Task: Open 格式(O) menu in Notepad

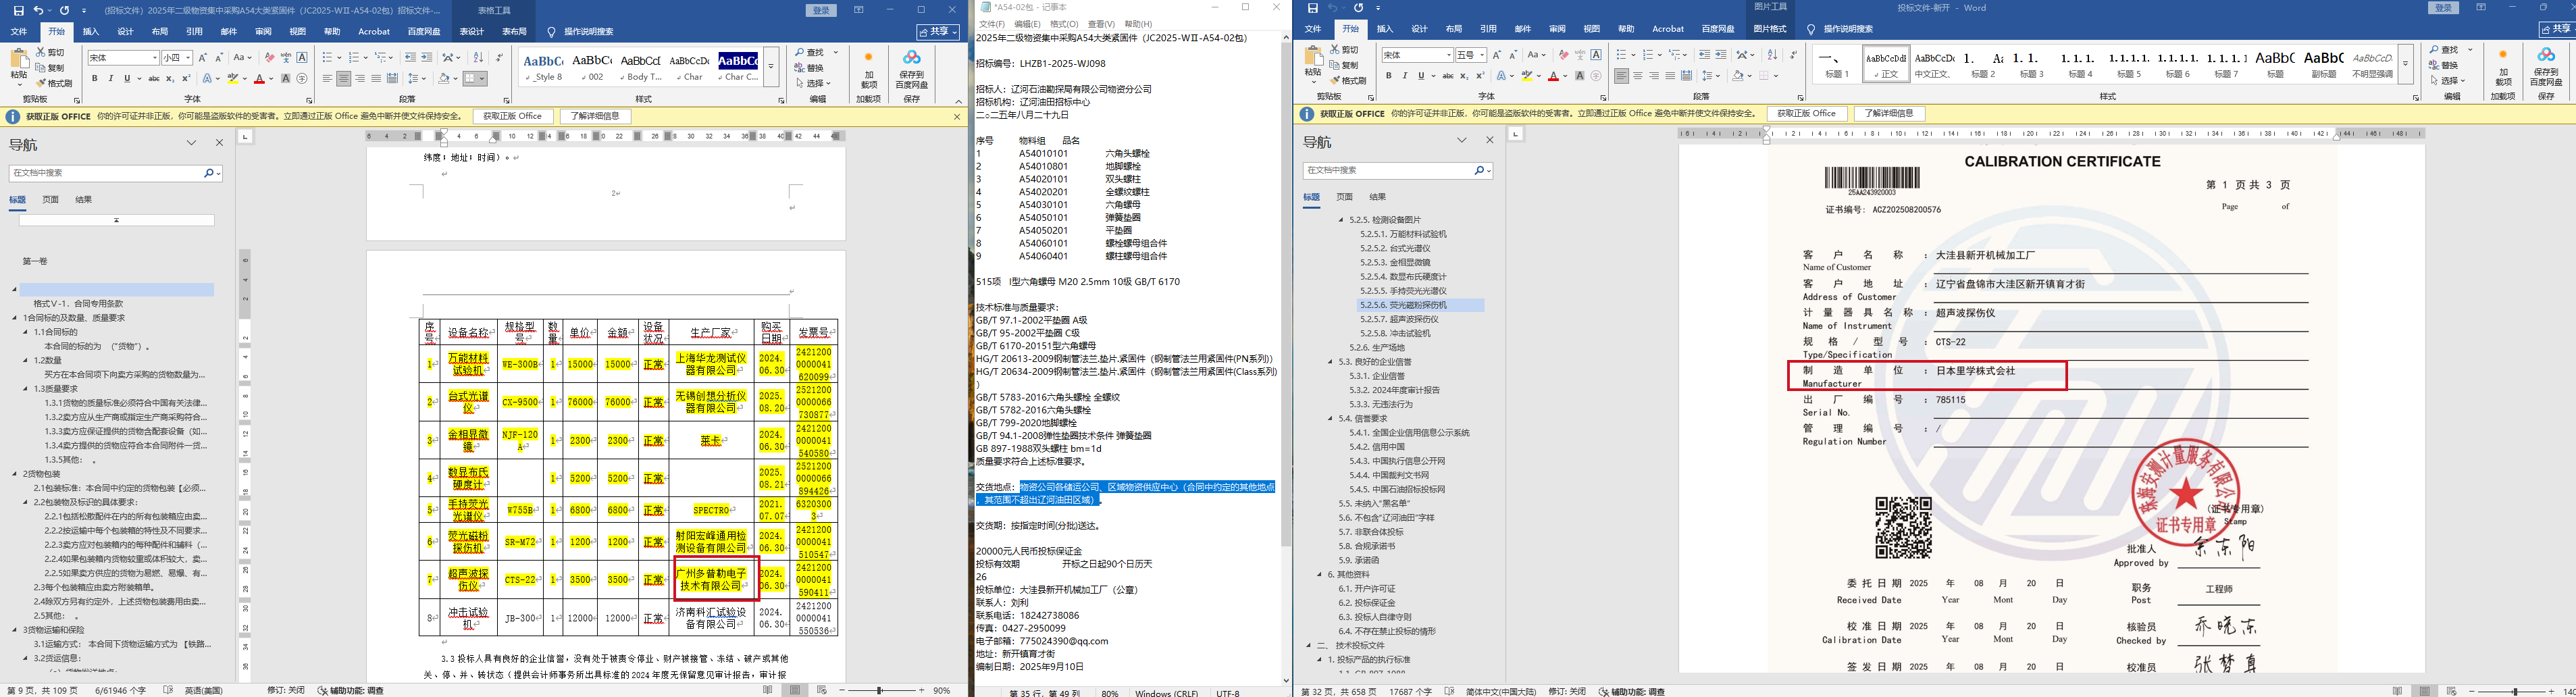Action: pos(1064,24)
